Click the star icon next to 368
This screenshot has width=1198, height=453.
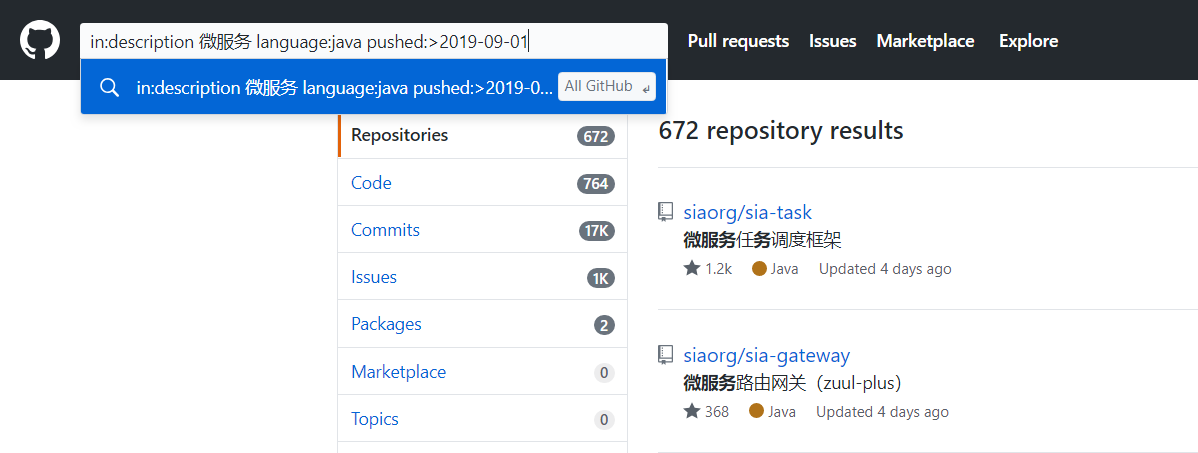692,411
